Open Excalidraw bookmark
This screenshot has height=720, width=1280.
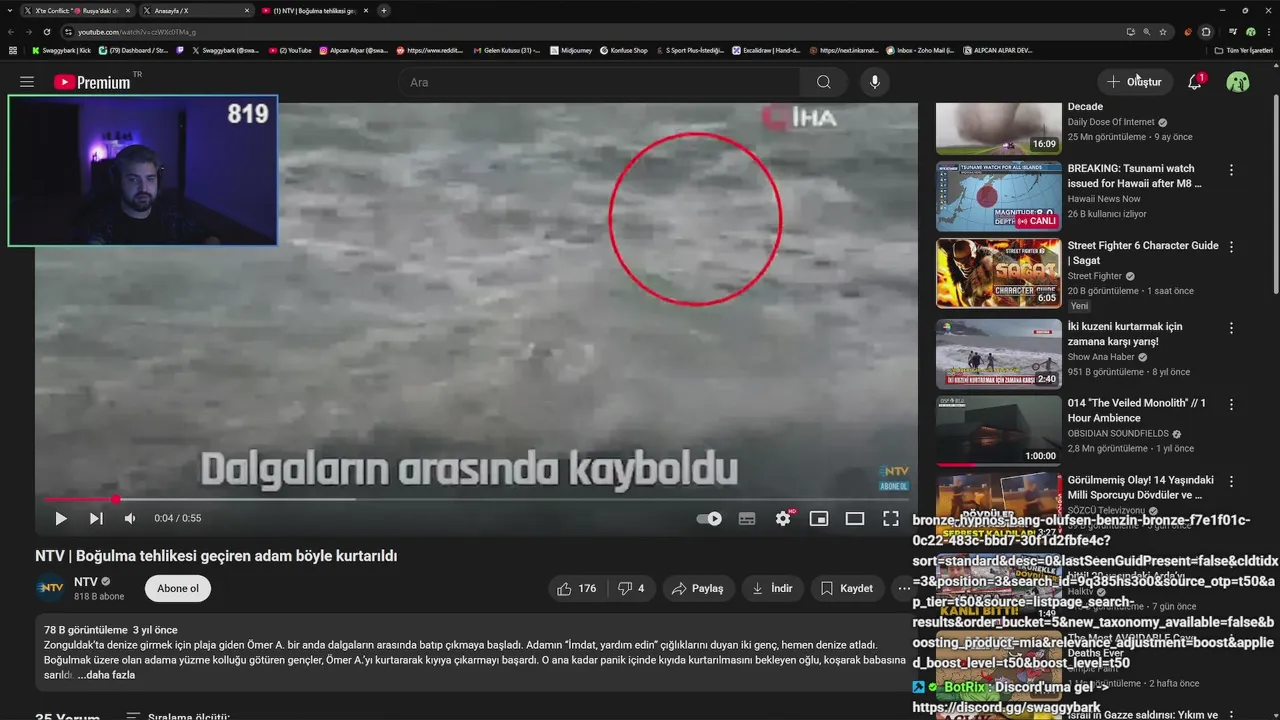[766, 50]
